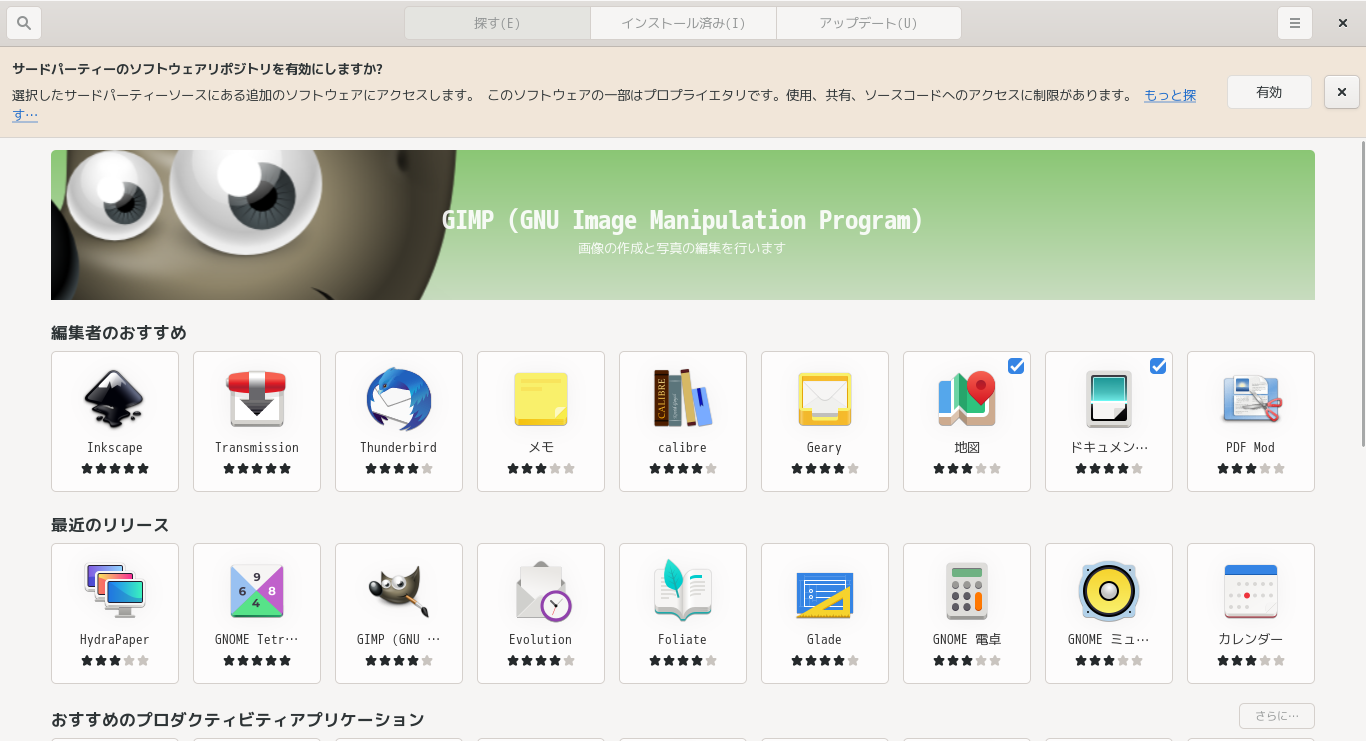The width and height of the screenshot is (1366, 741).
Task: Click installed checkmark on ドキュメン… tile
Action: [x=1158, y=366]
